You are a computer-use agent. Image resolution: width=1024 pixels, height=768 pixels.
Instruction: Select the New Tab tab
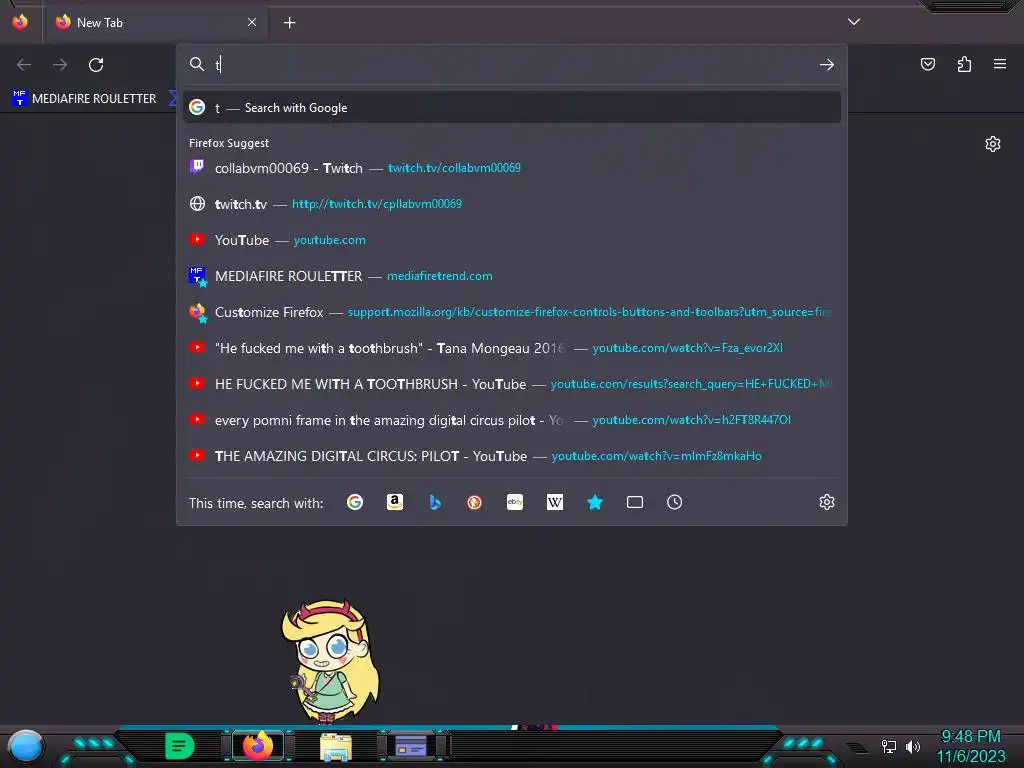point(155,23)
